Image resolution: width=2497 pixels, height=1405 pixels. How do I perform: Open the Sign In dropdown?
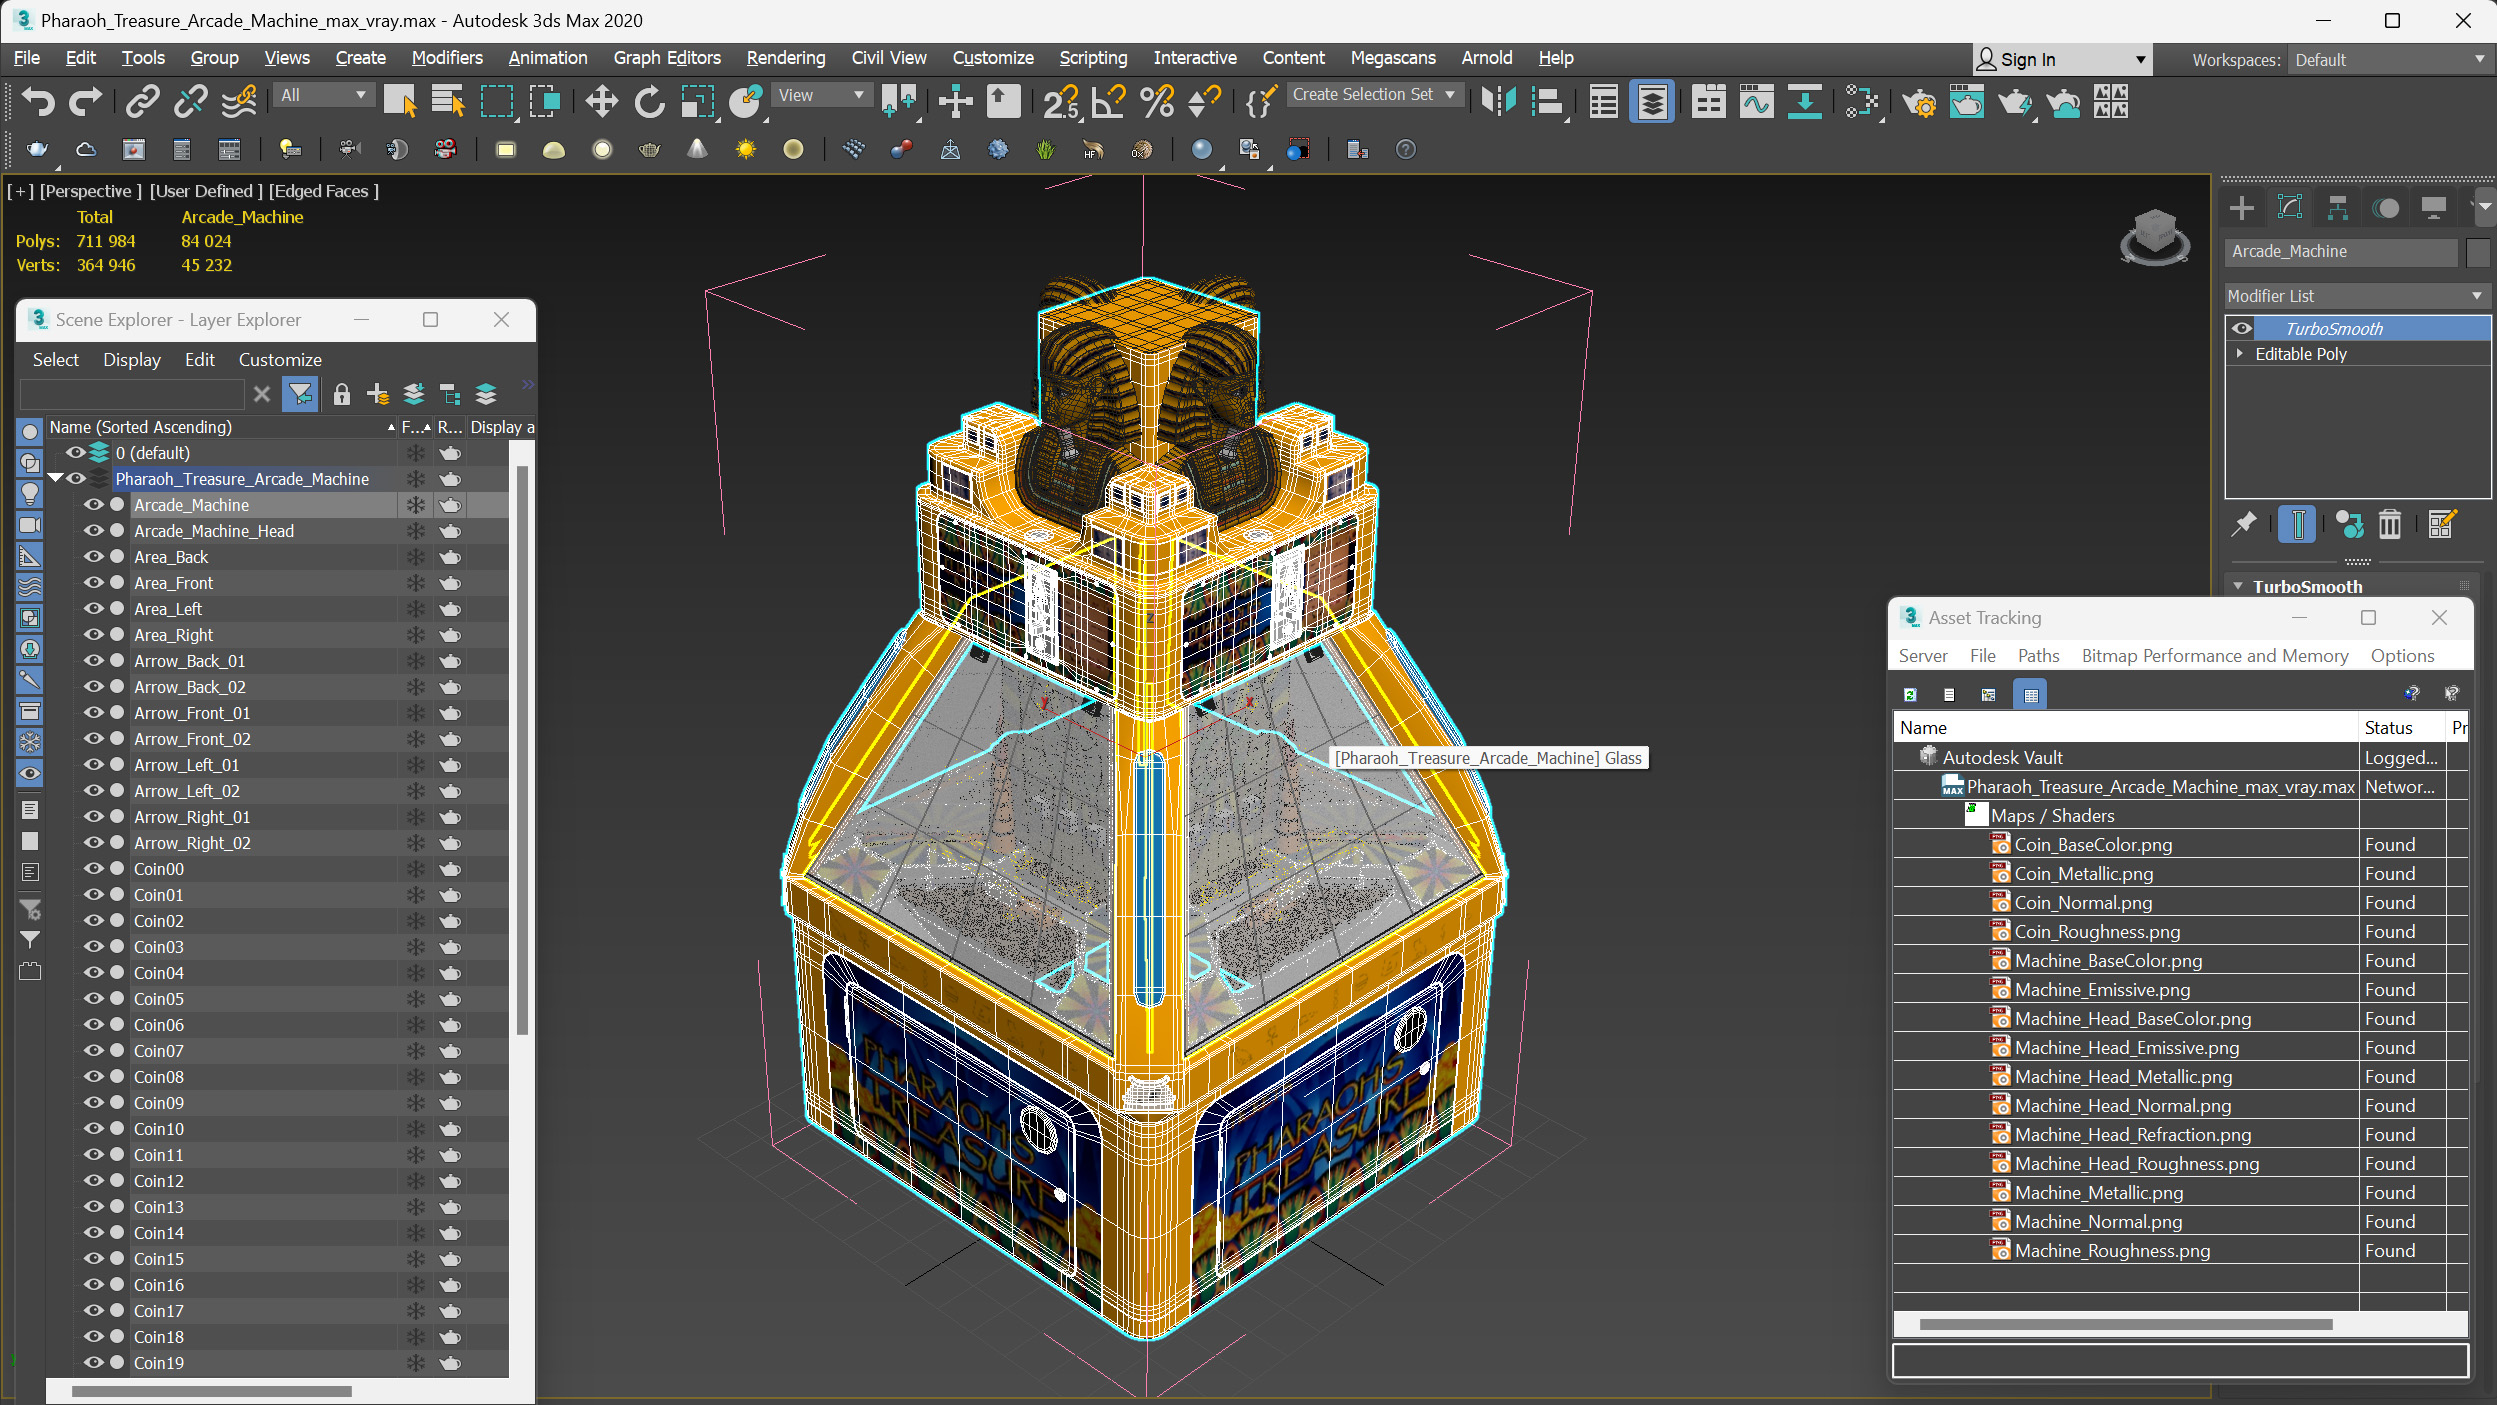tap(2060, 60)
